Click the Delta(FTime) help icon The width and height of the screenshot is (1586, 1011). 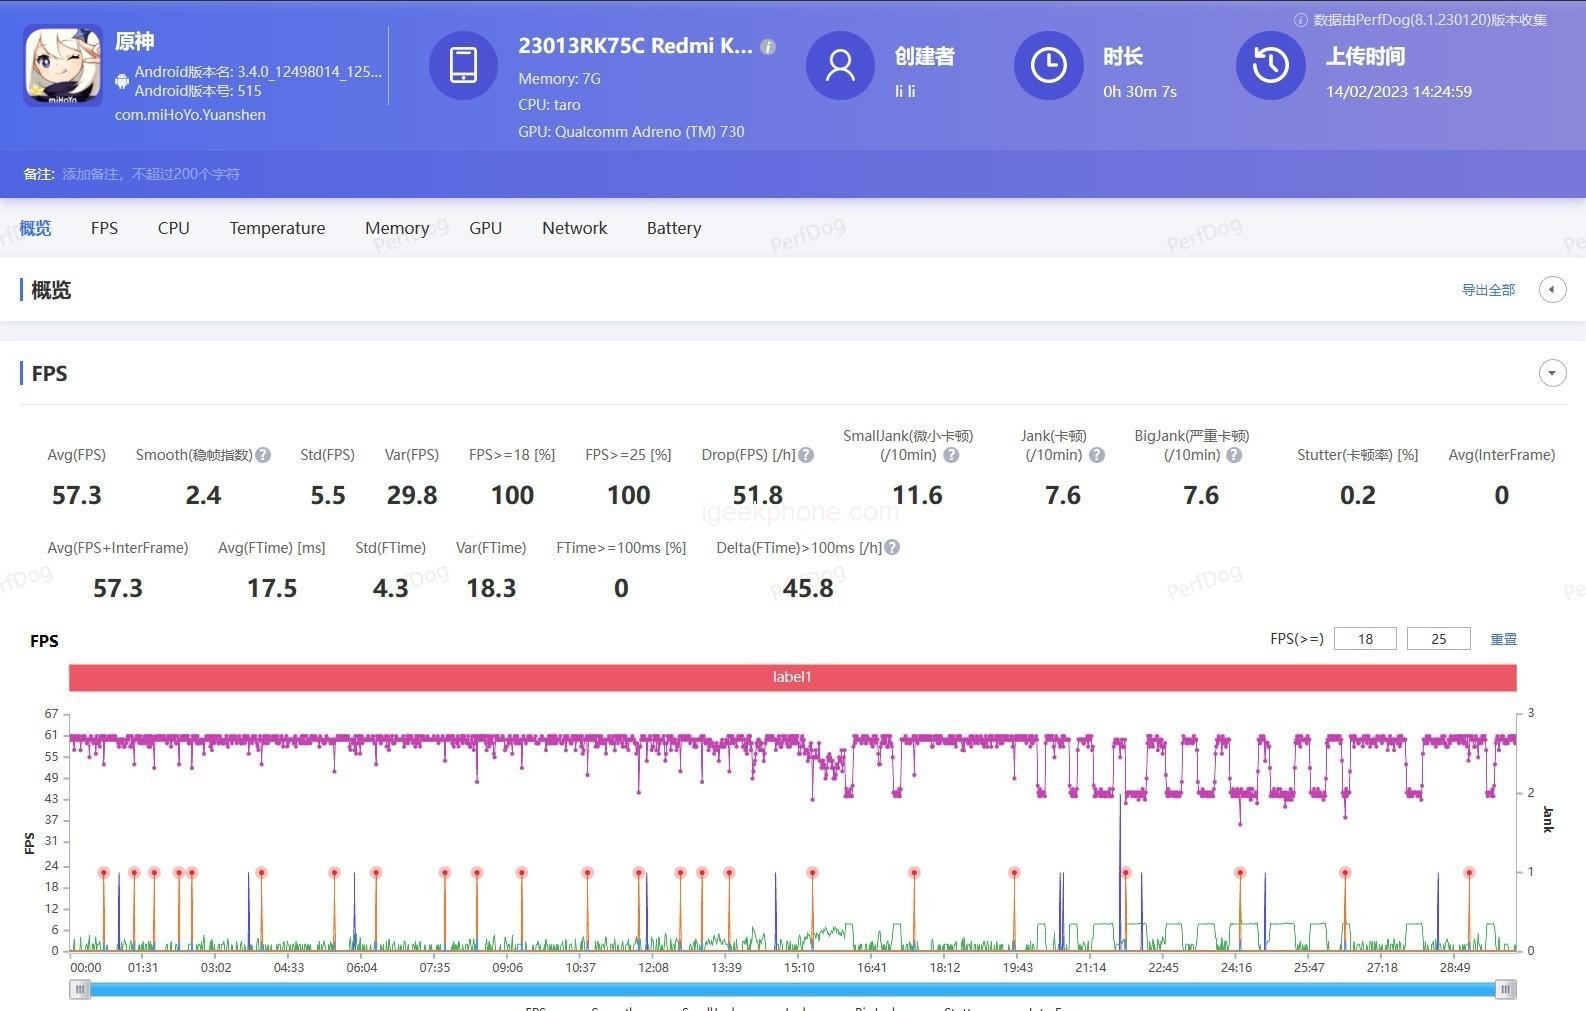892,548
